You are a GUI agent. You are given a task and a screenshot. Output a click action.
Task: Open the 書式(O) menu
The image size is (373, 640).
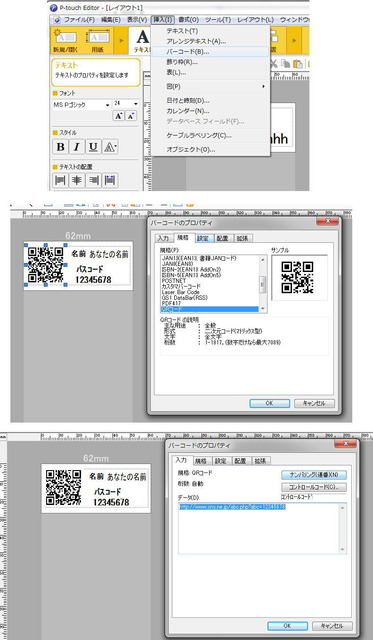tap(189, 20)
